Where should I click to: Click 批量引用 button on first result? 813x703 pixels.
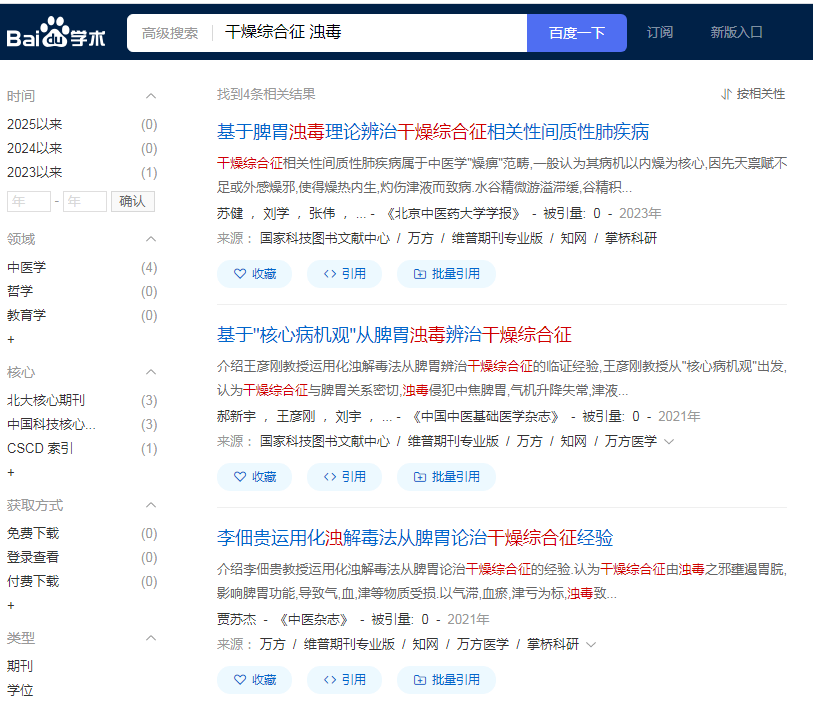[x=446, y=274]
